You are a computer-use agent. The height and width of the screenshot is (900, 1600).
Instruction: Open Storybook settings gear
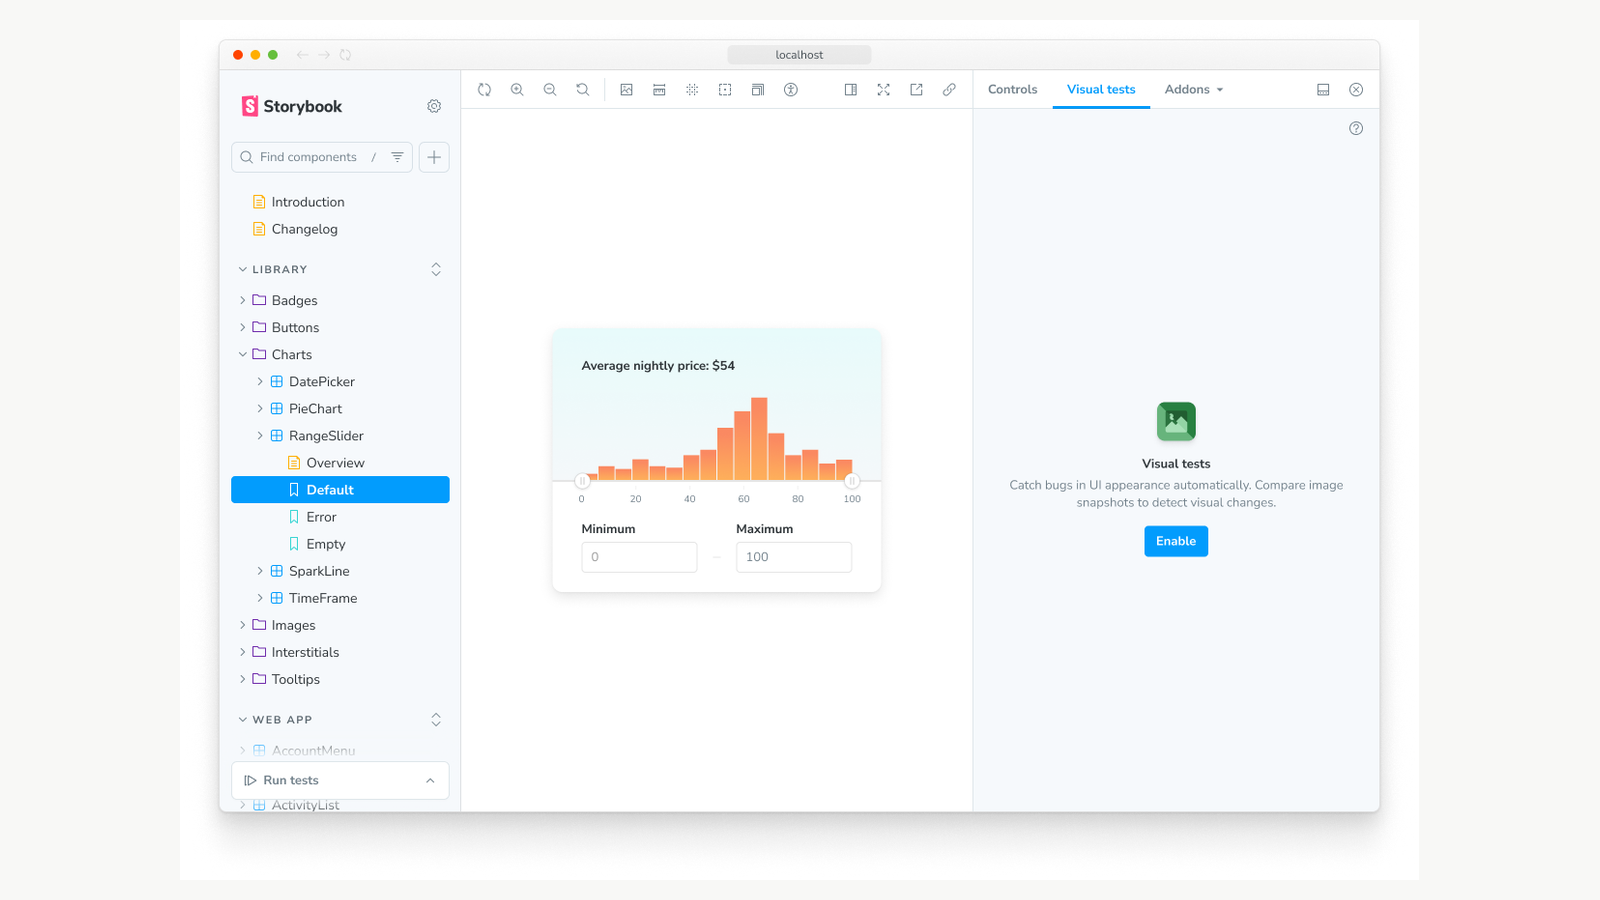[x=434, y=106]
